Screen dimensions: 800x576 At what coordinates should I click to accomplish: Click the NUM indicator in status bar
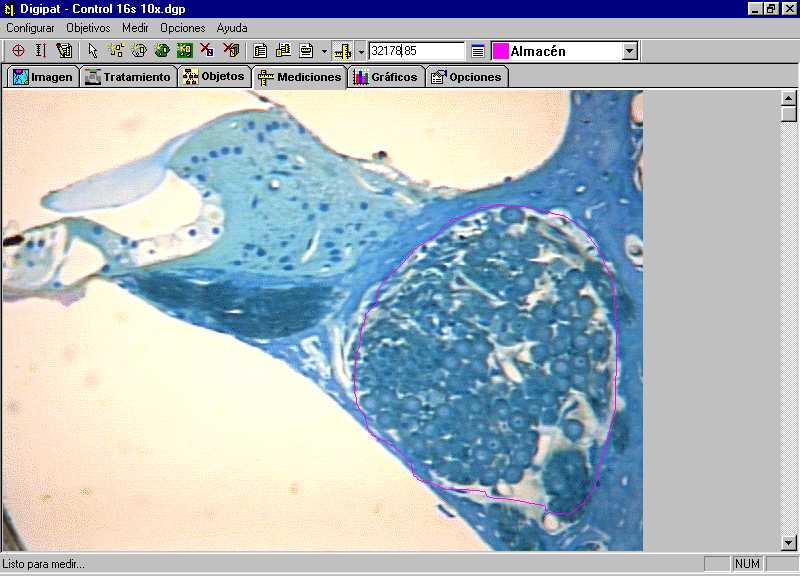(747, 564)
